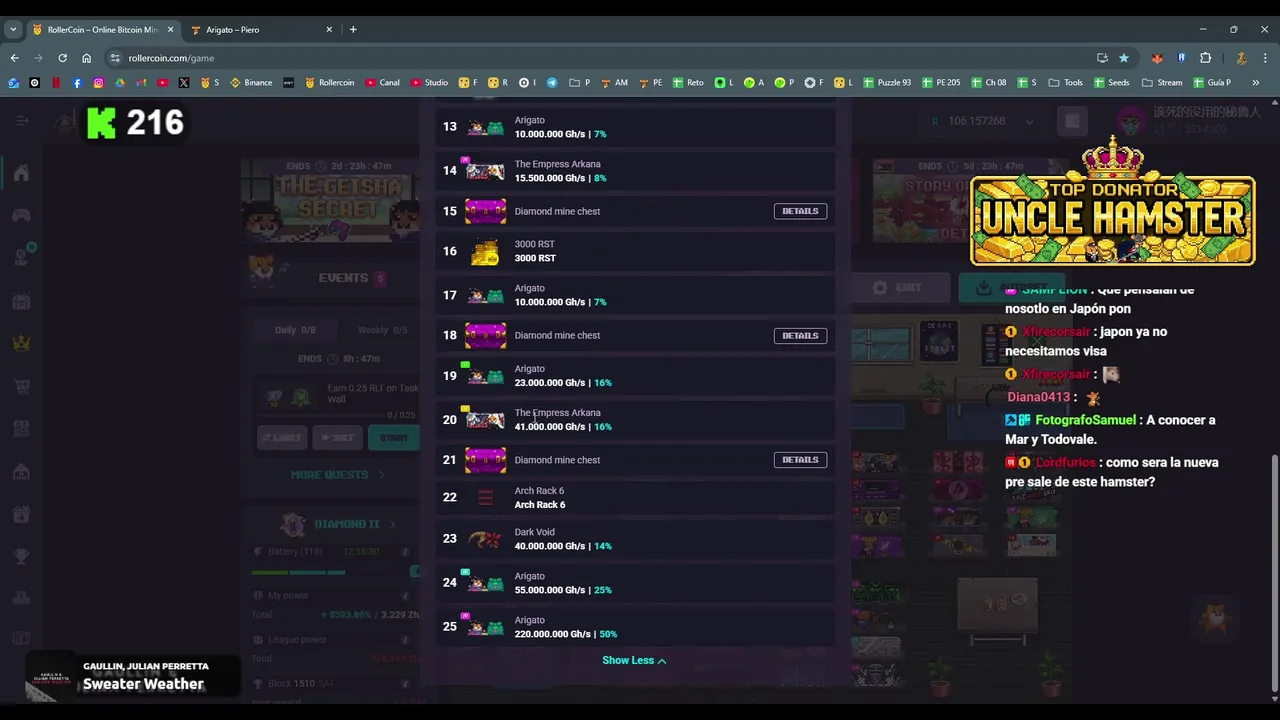Screen dimensions: 1280x720
Task: View Details for reward 18 Diamond mine chest
Action: (x=800, y=336)
